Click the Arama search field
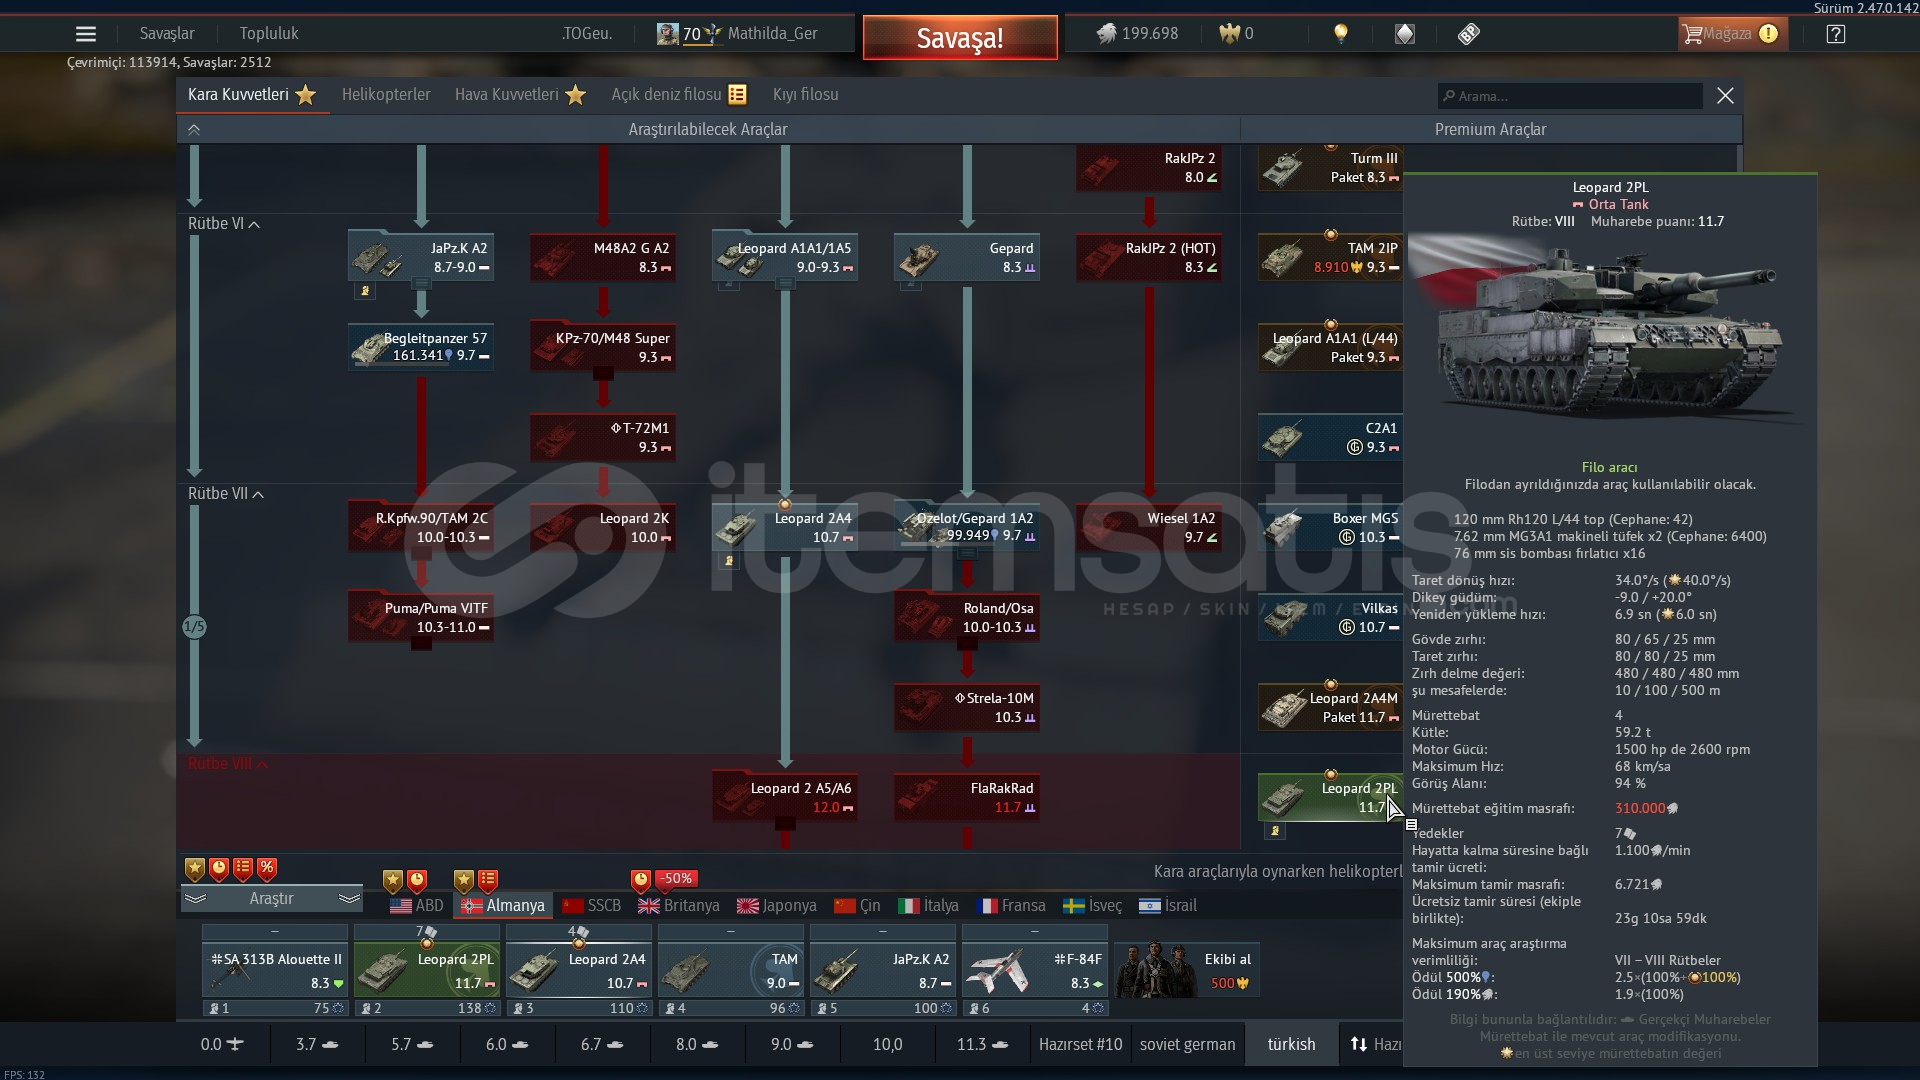This screenshot has height=1080, width=1920. coord(1570,96)
